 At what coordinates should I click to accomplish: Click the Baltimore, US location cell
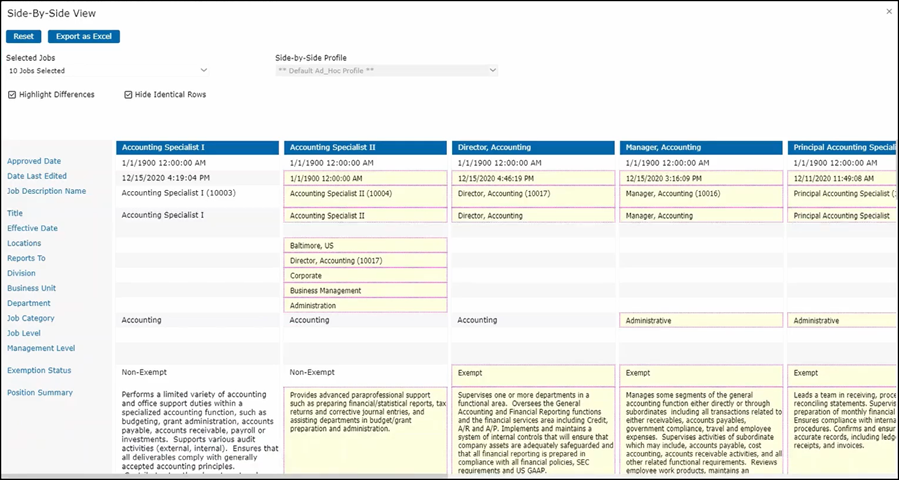point(365,246)
